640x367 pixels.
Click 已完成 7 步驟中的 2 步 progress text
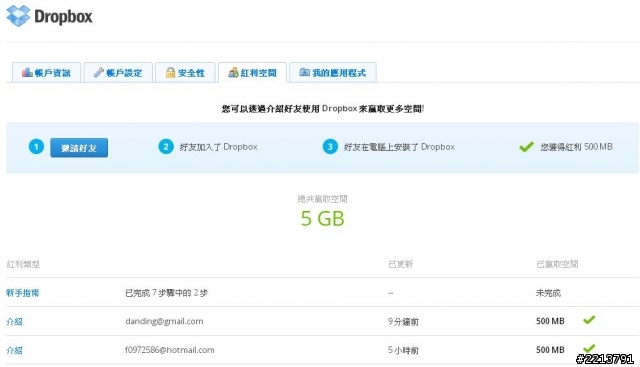[x=166, y=293]
